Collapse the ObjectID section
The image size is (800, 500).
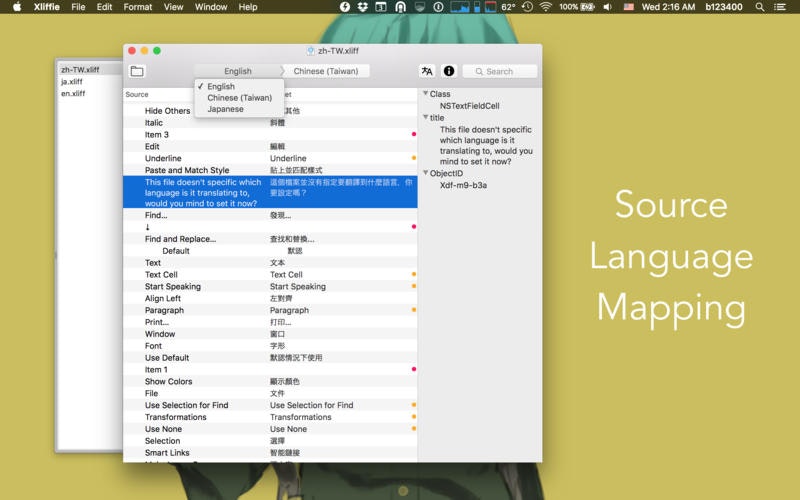426,173
